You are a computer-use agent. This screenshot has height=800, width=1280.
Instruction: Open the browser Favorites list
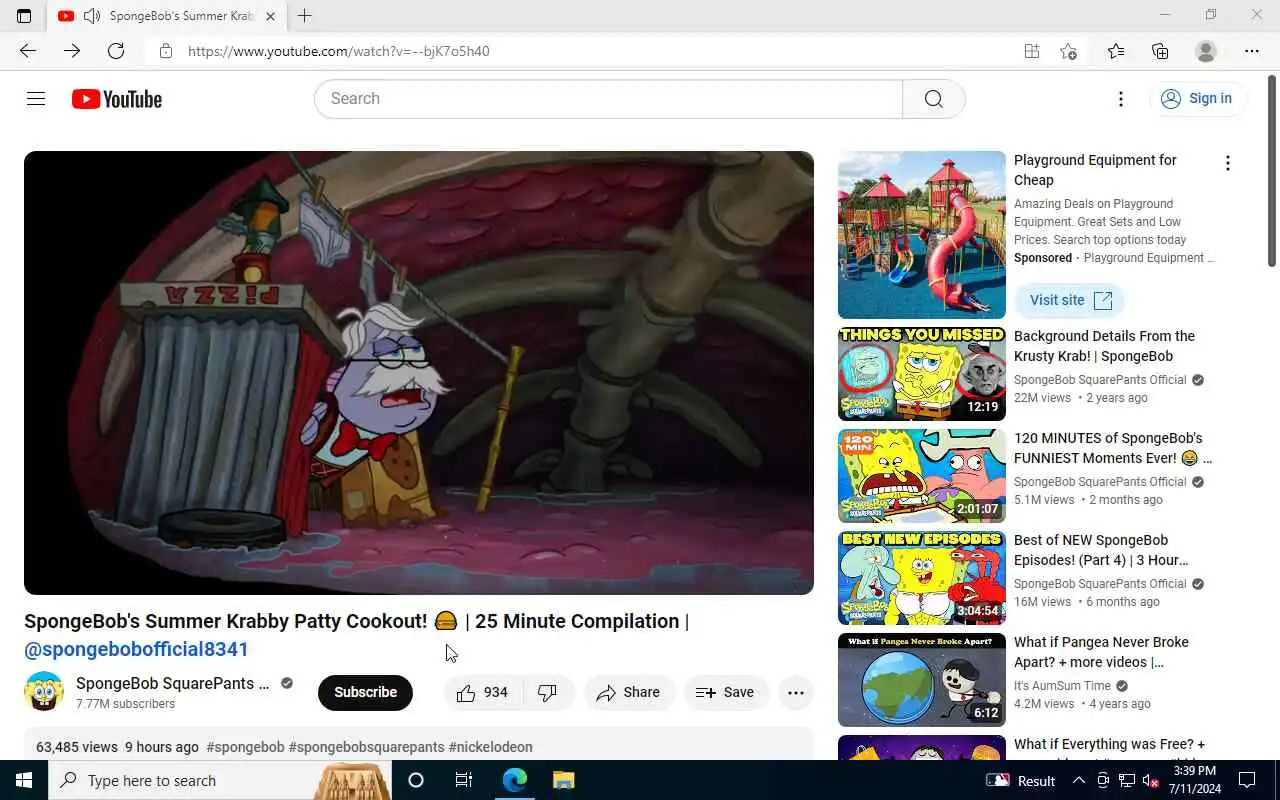pyautogui.click(x=1116, y=51)
